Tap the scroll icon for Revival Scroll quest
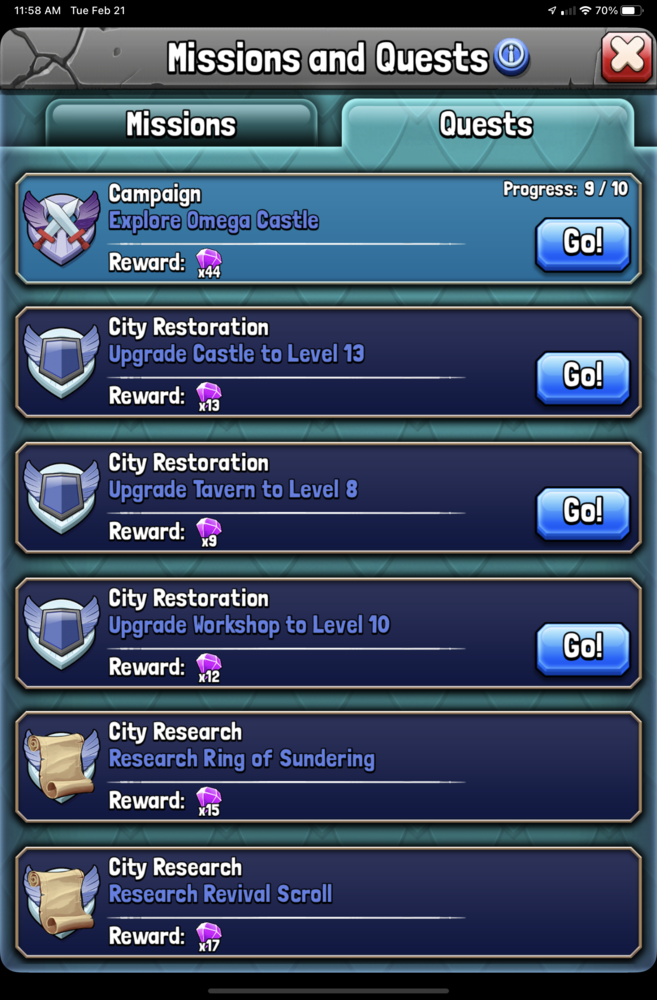The width and height of the screenshot is (657, 1000). coord(62,902)
